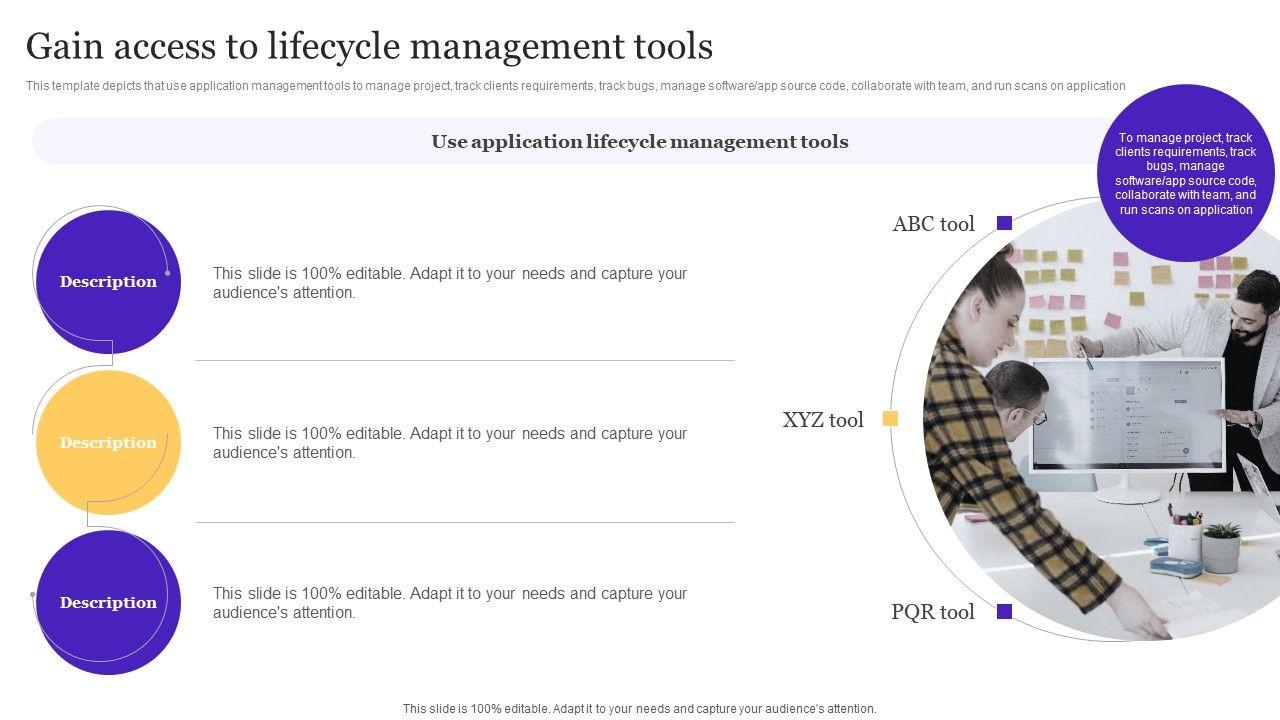The width and height of the screenshot is (1280, 720).
Task: Click the "PQR tool" label
Action: pyautogui.click(x=933, y=612)
